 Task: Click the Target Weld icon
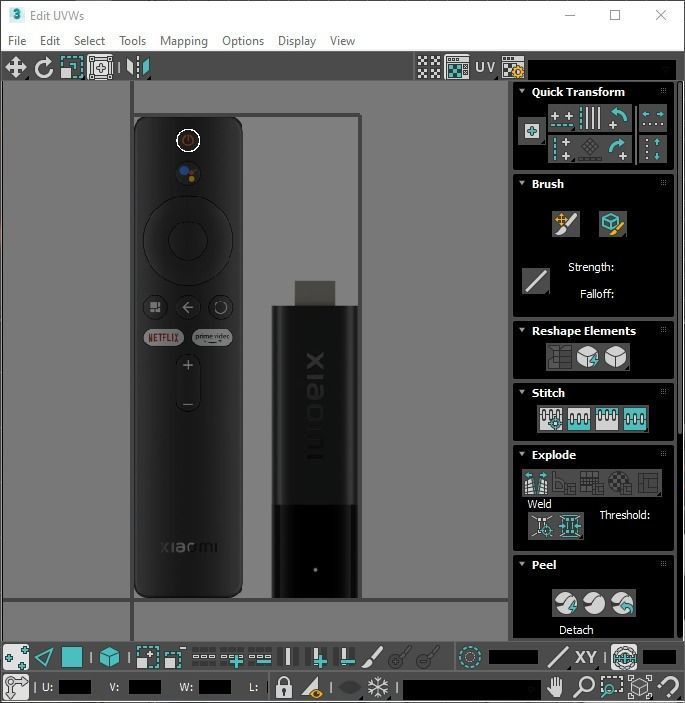tap(542, 525)
